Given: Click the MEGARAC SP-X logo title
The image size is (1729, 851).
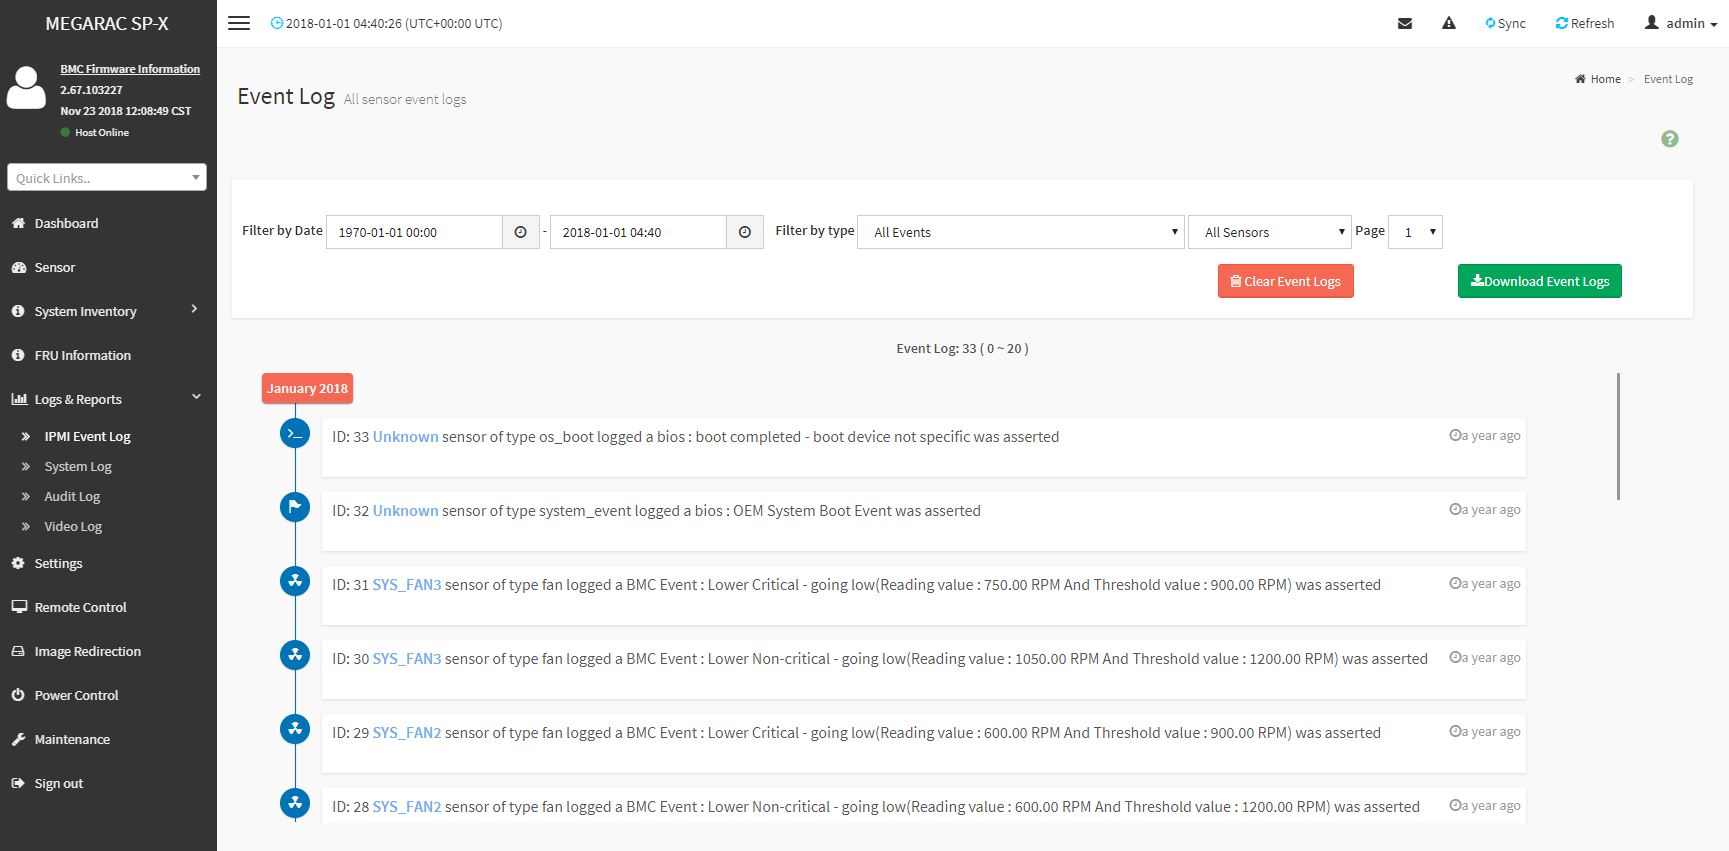Looking at the screenshot, I should click(107, 23).
